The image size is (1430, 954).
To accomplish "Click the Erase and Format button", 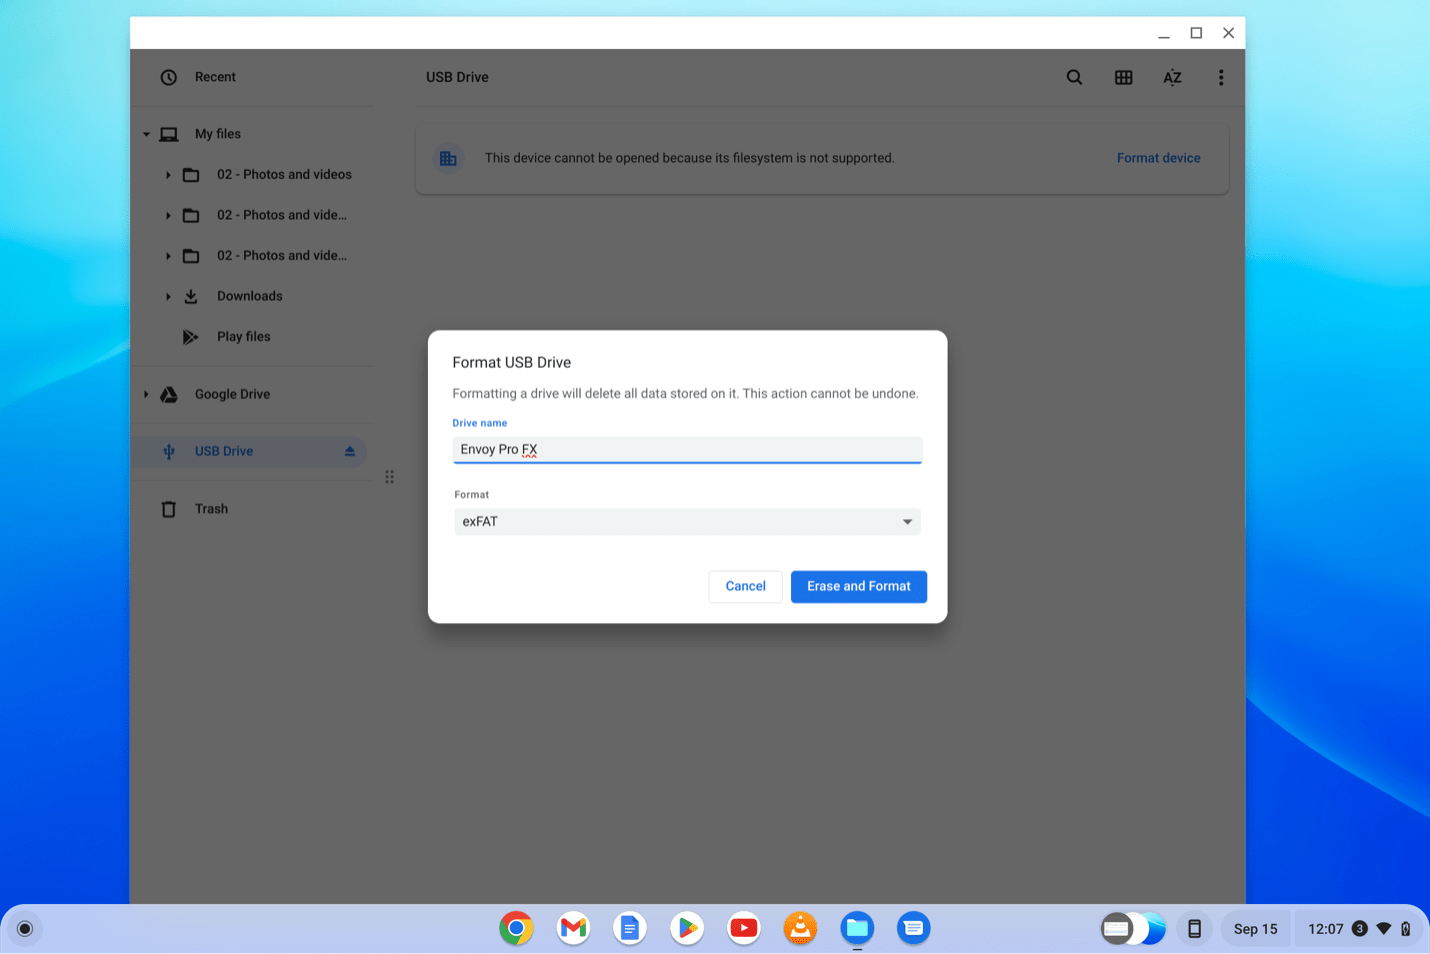I will point(858,587).
